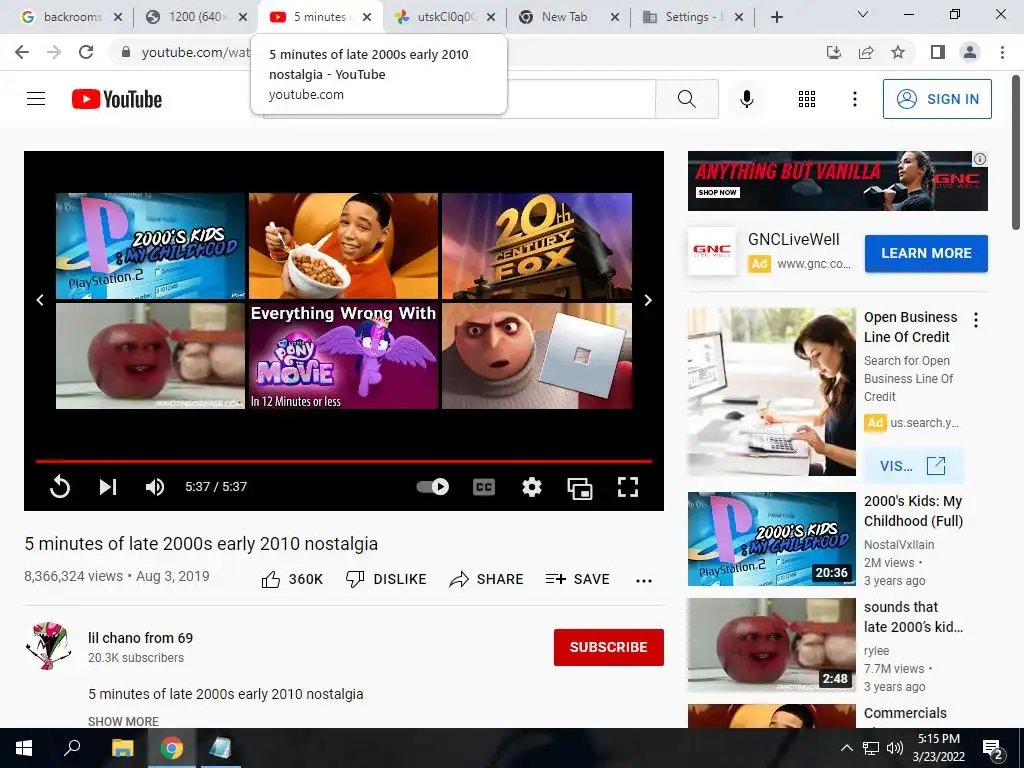Open the tab search dropdown chevron

[x=863, y=14]
